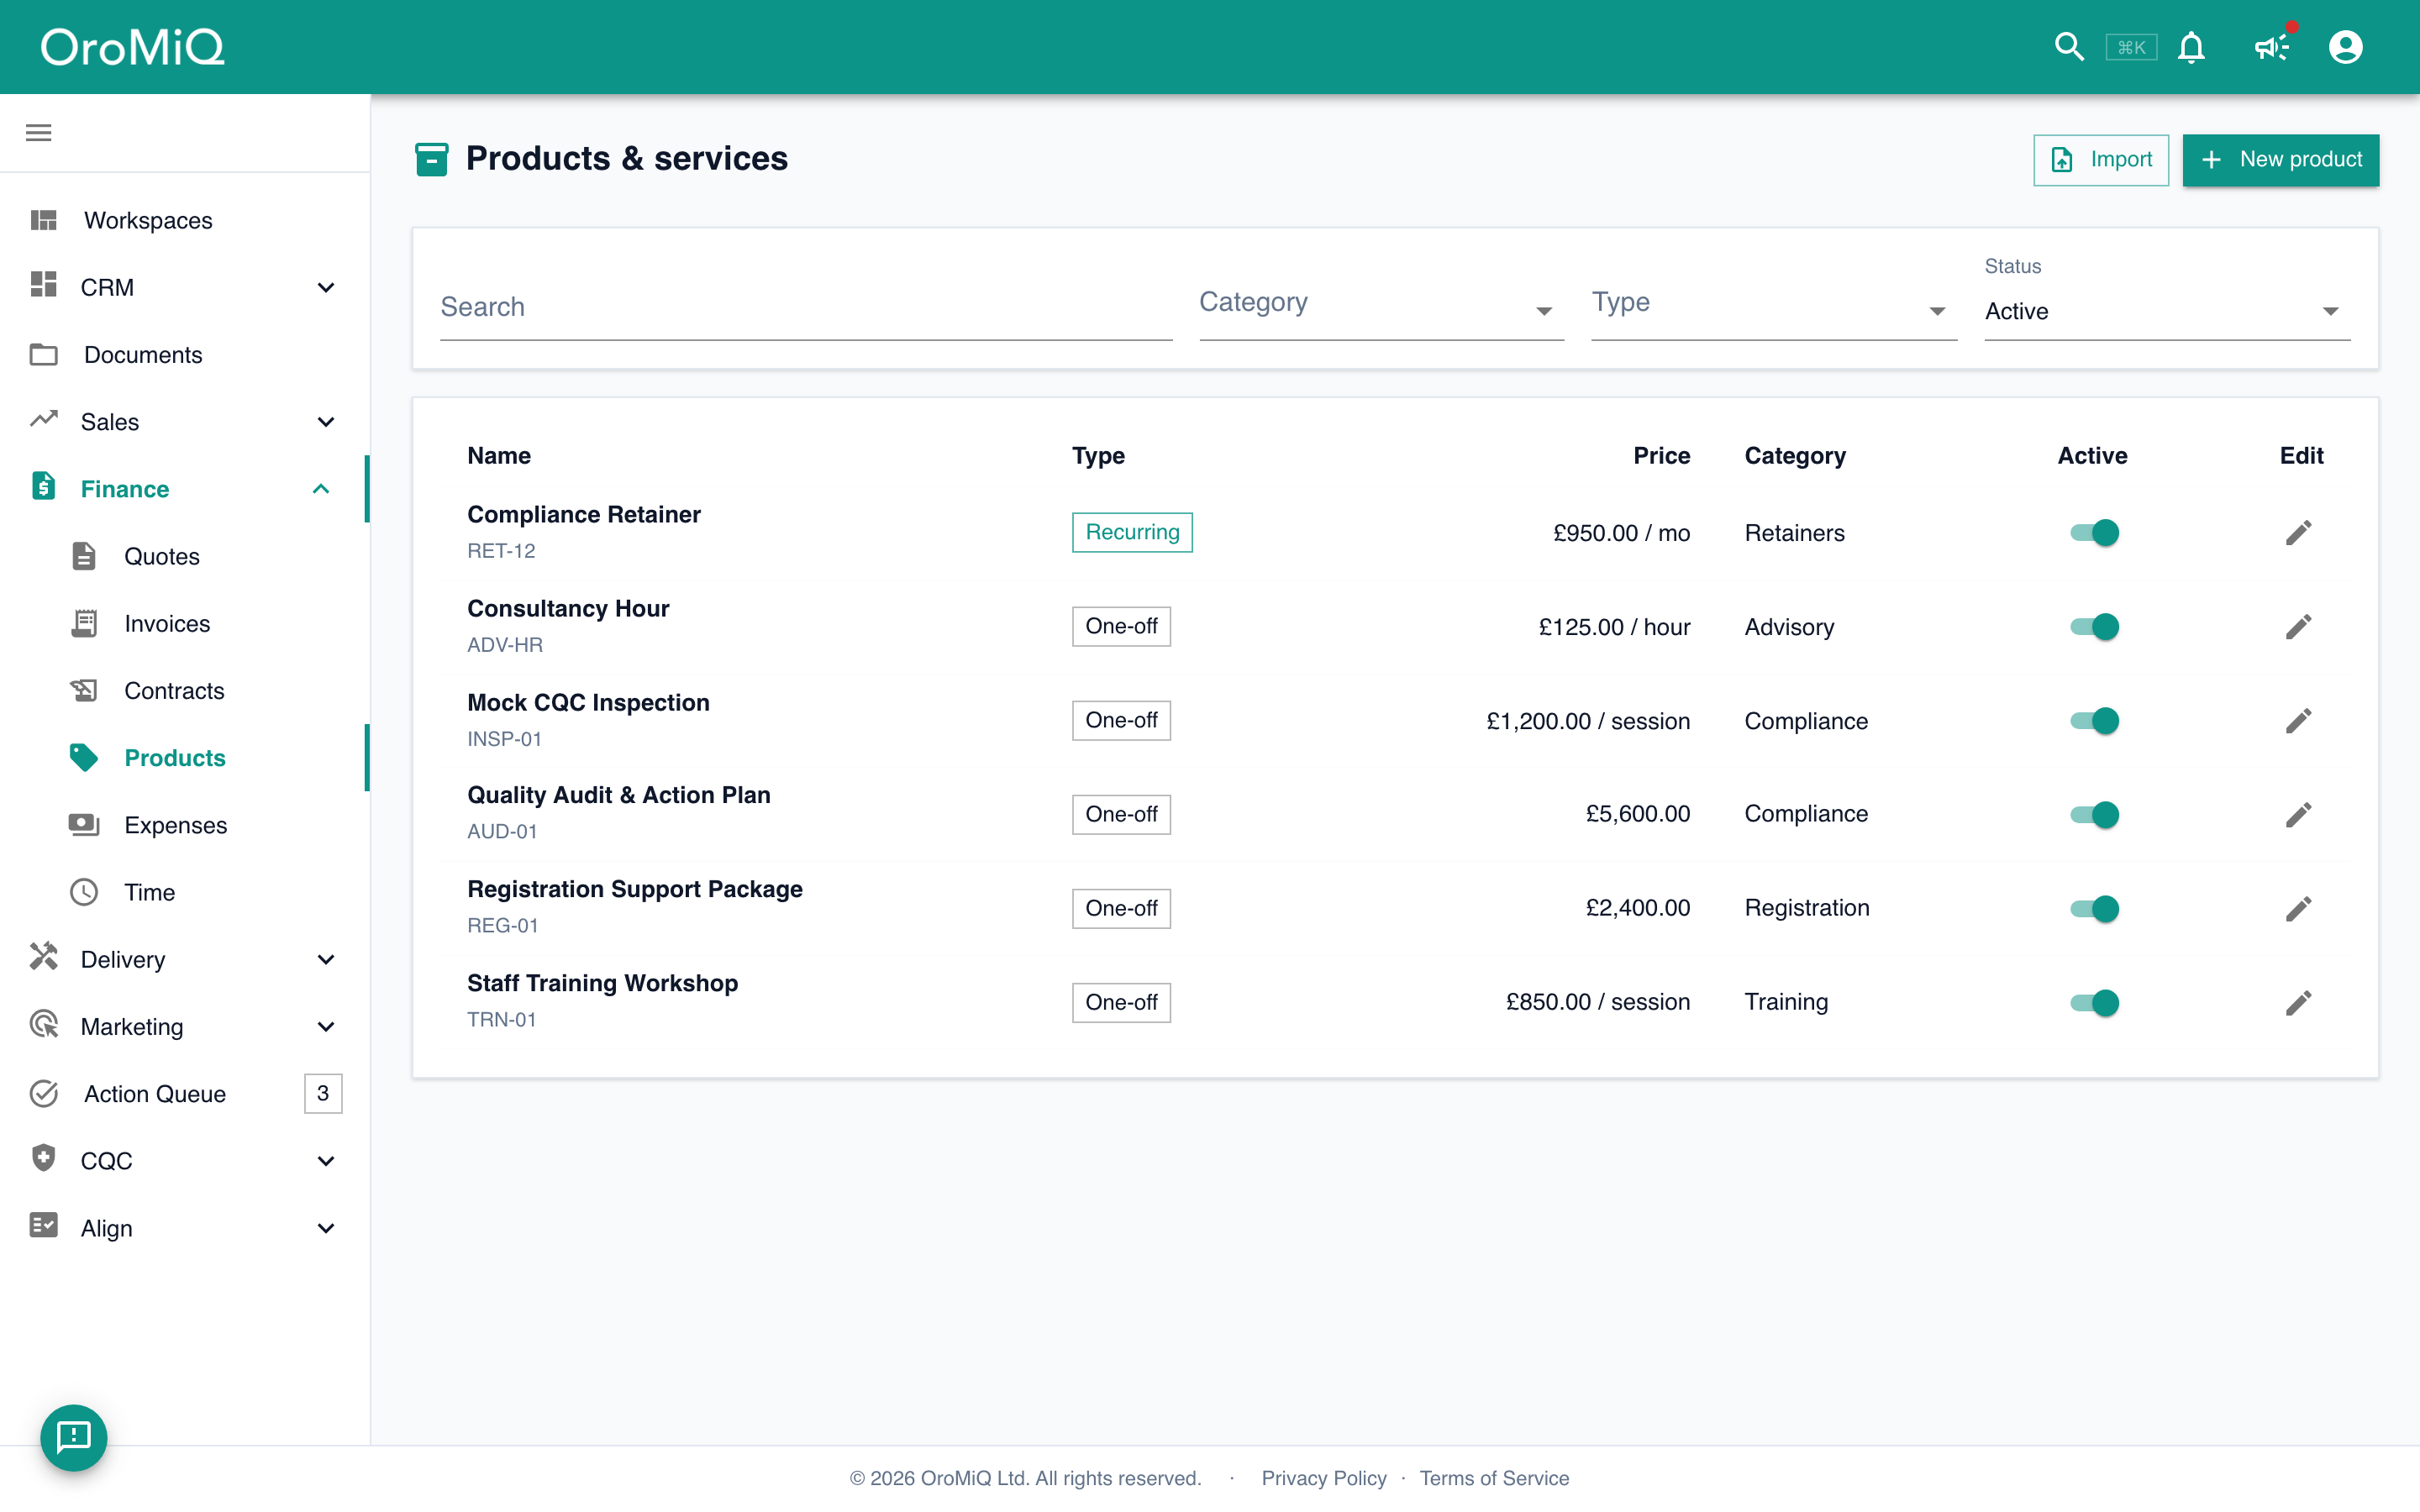Open Invoices under Finance

pos(185,623)
